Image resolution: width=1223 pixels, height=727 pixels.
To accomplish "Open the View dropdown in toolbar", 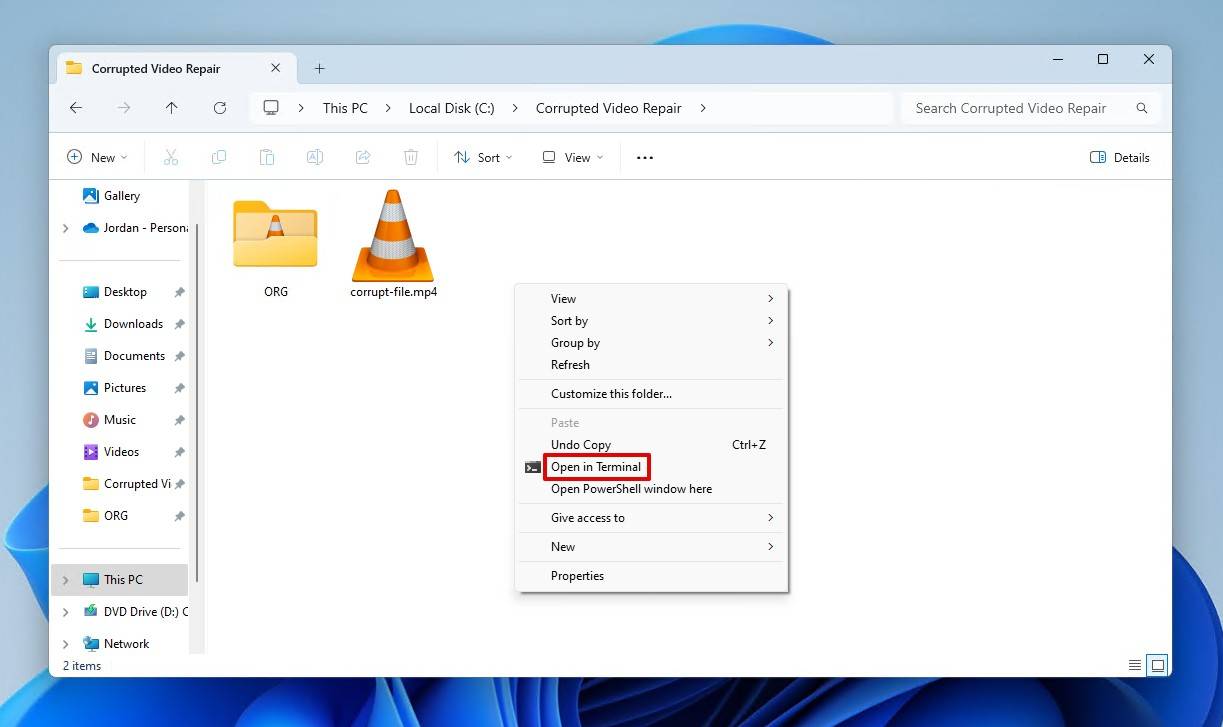I will click(x=573, y=157).
